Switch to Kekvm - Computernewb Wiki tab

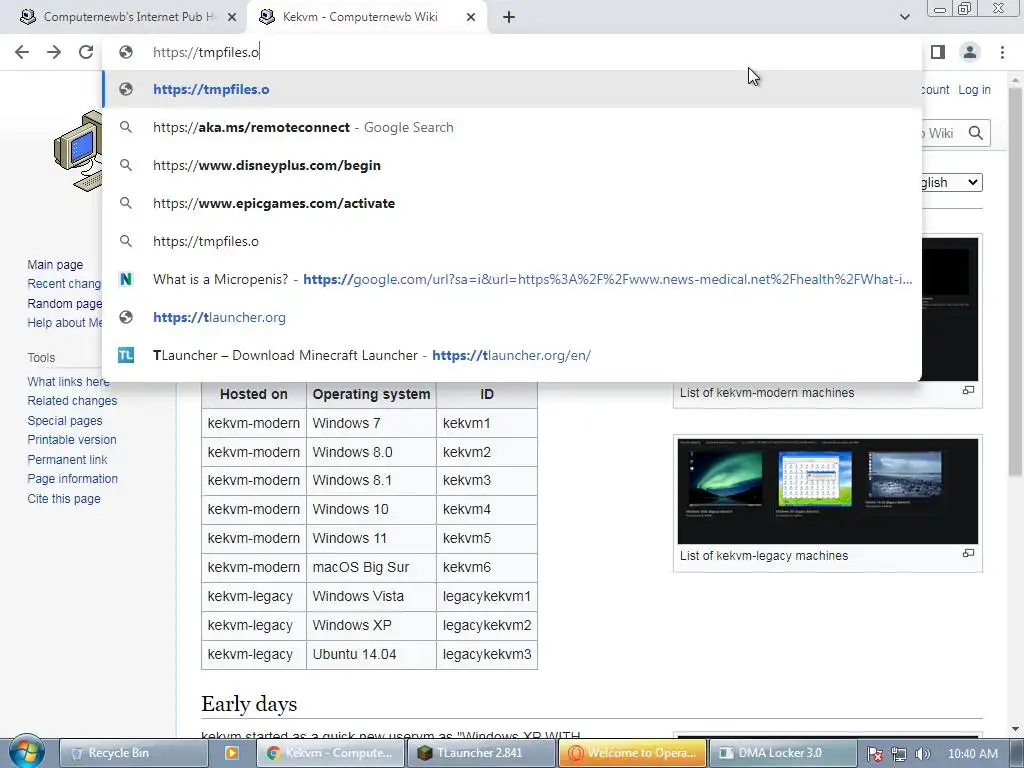[x=367, y=17]
